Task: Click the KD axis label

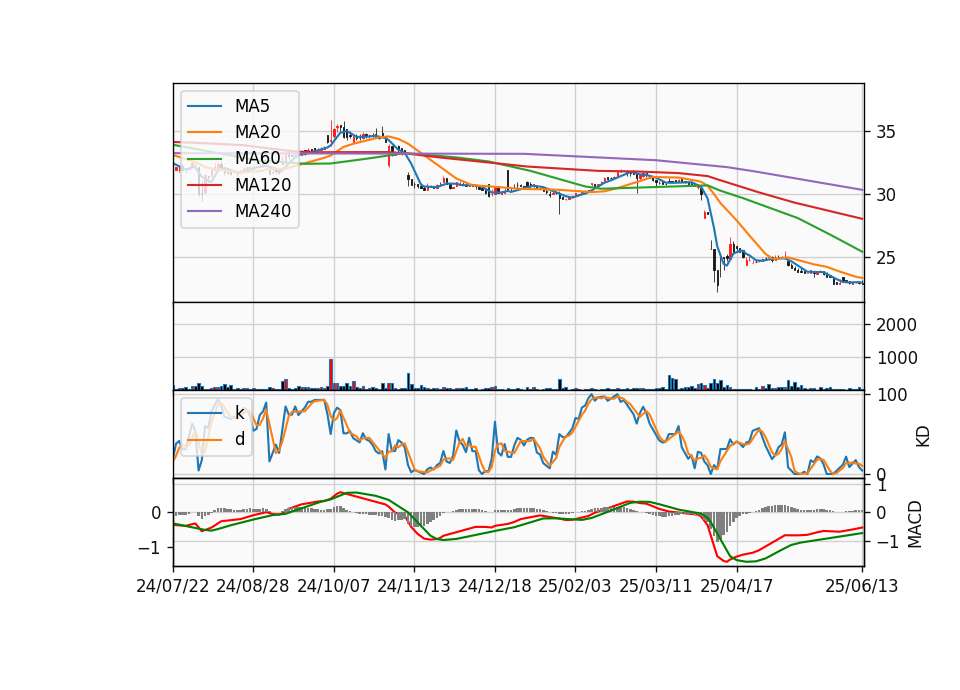Action: pyautogui.click(x=923, y=436)
